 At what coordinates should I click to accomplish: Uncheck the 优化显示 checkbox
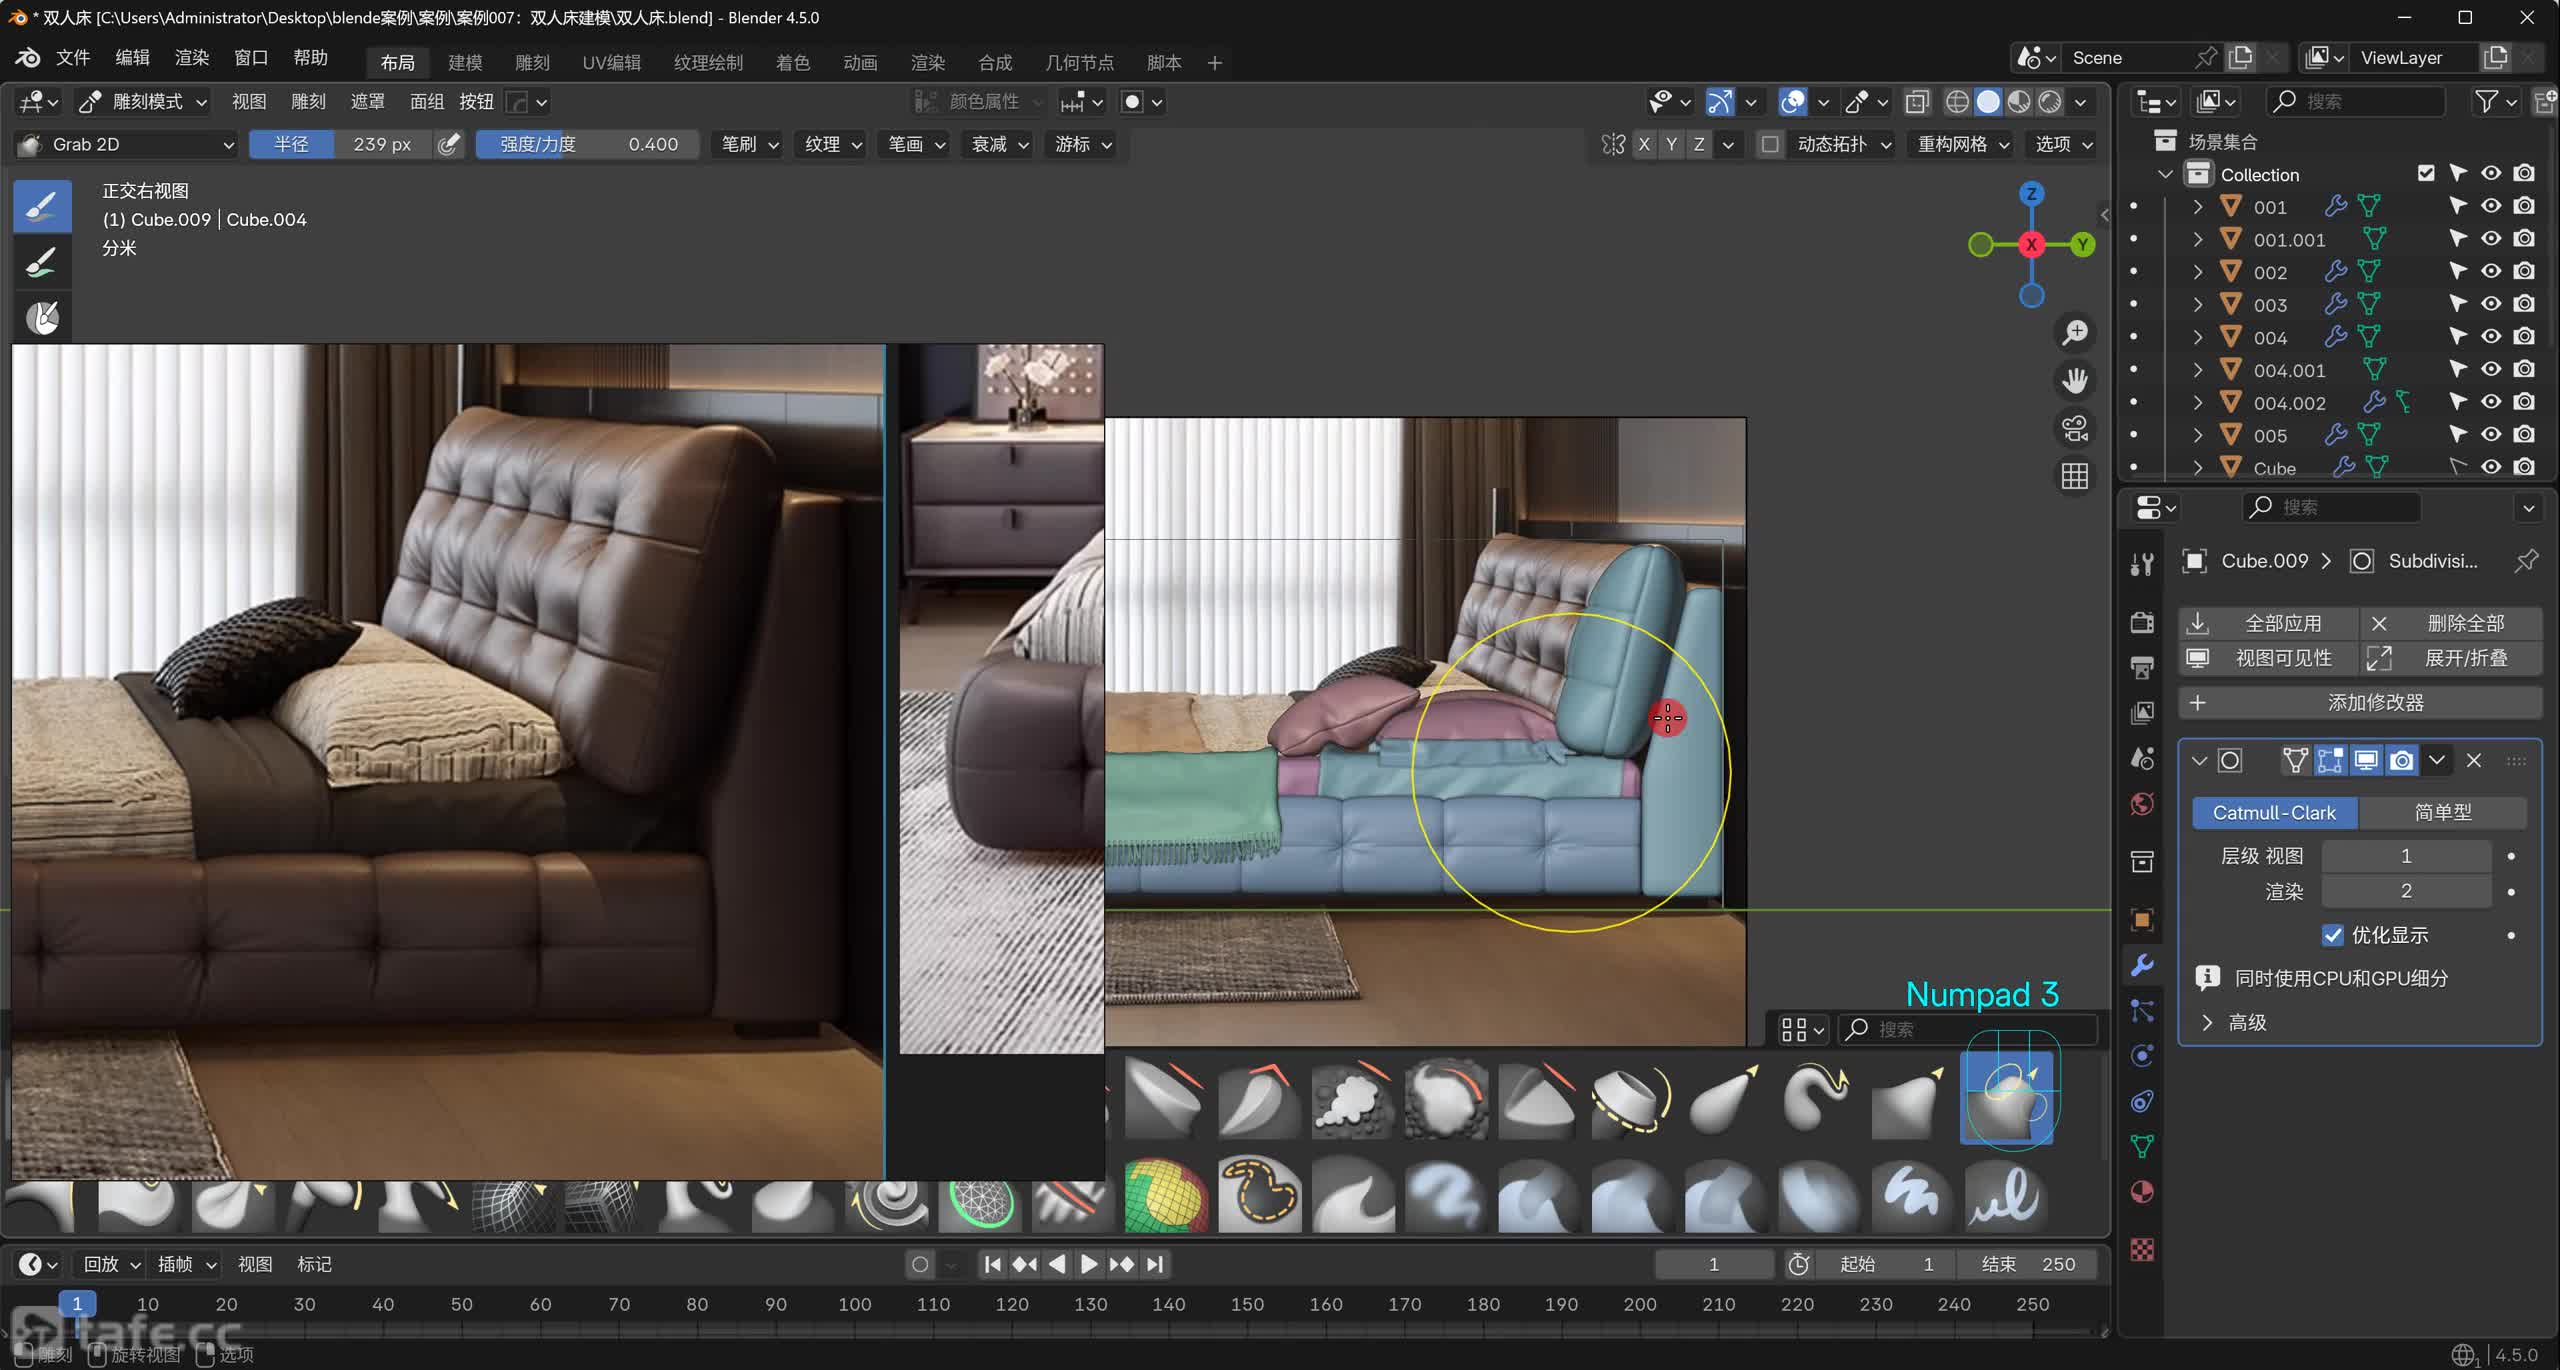2332,935
